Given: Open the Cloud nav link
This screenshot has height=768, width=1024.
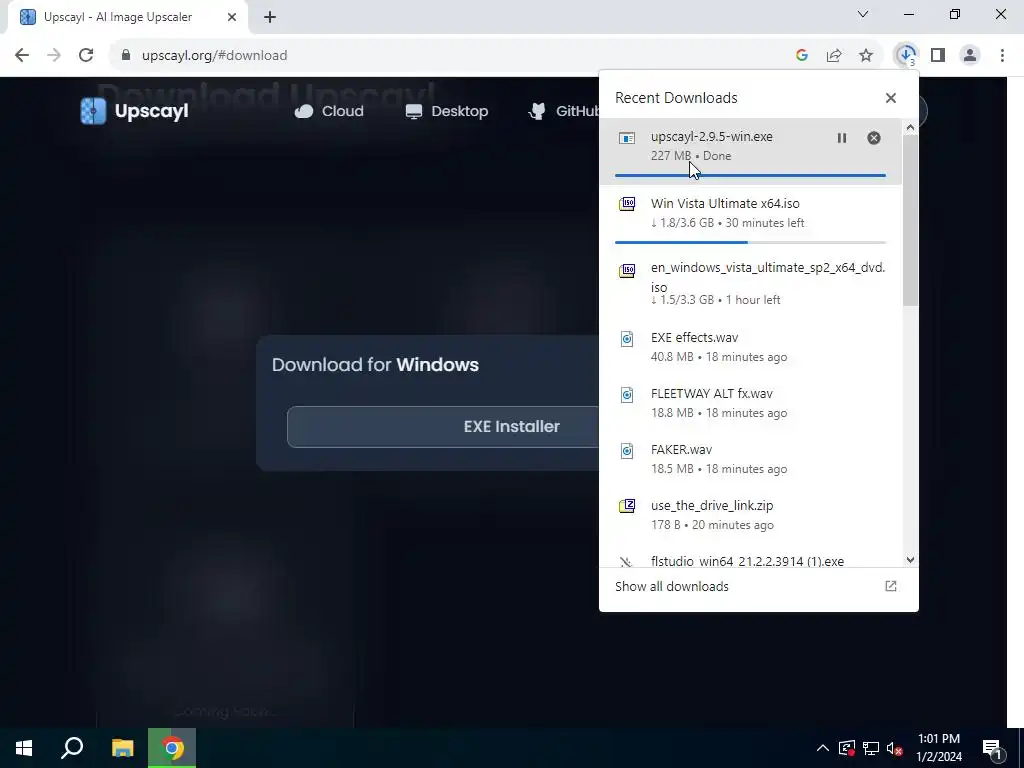Looking at the screenshot, I should (329, 111).
